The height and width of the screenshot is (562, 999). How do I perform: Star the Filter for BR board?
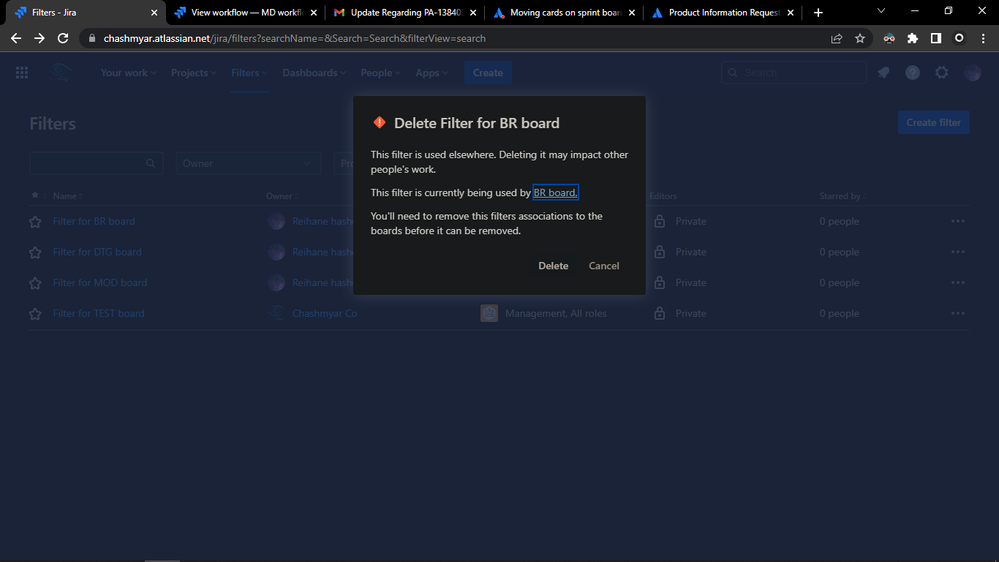(x=35, y=222)
